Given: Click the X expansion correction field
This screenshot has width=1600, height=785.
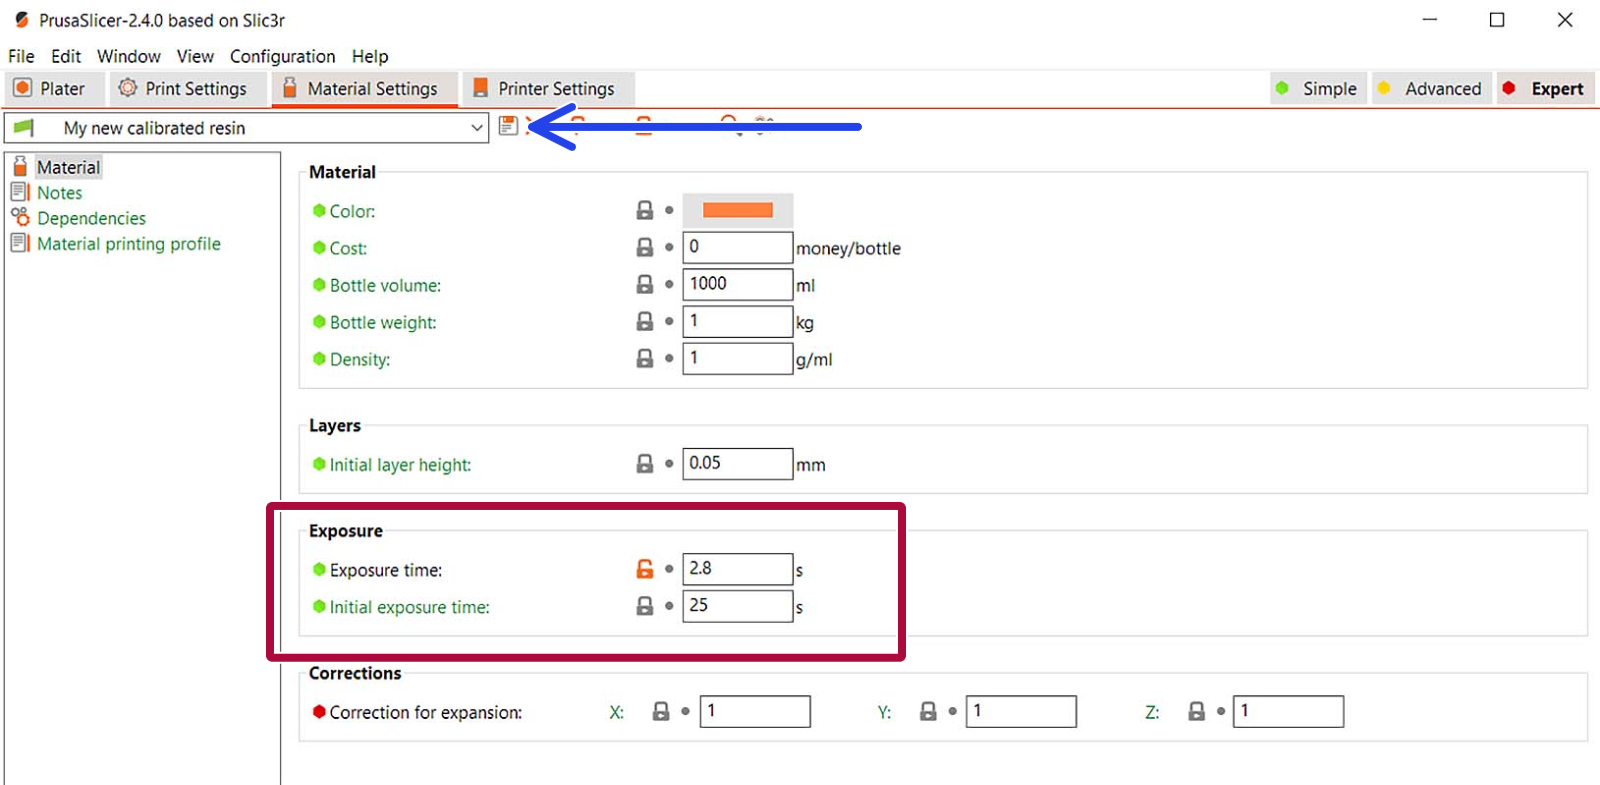Looking at the screenshot, I should click(755, 711).
